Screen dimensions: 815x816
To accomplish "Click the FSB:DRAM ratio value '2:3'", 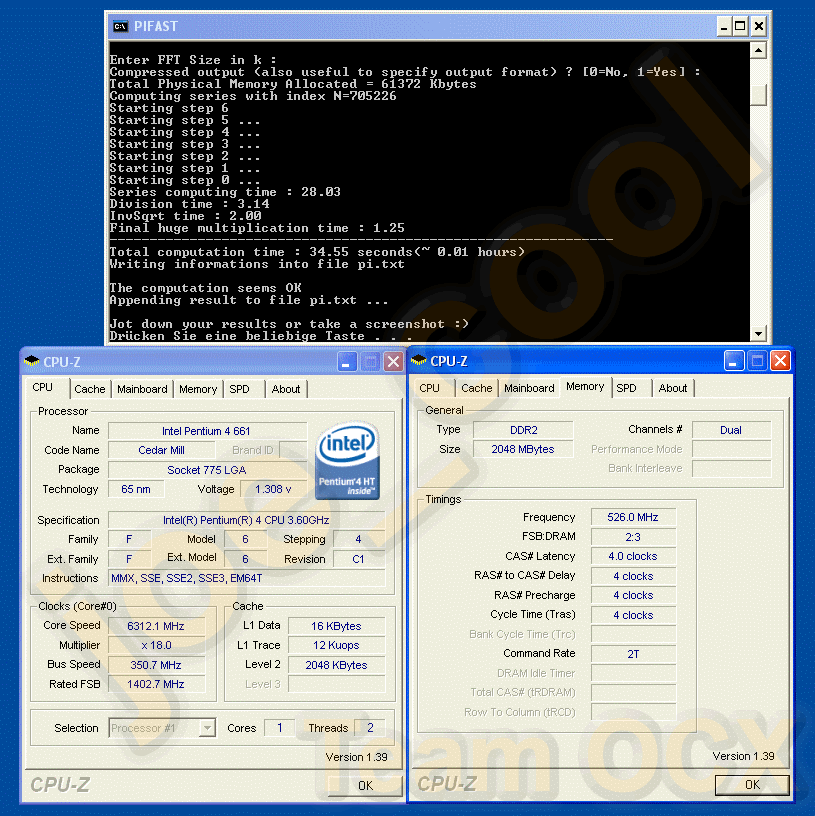I will (x=633, y=537).
